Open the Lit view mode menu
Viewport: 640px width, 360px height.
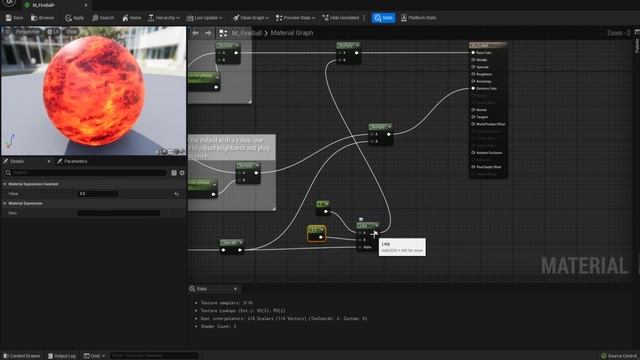coord(53,31)
